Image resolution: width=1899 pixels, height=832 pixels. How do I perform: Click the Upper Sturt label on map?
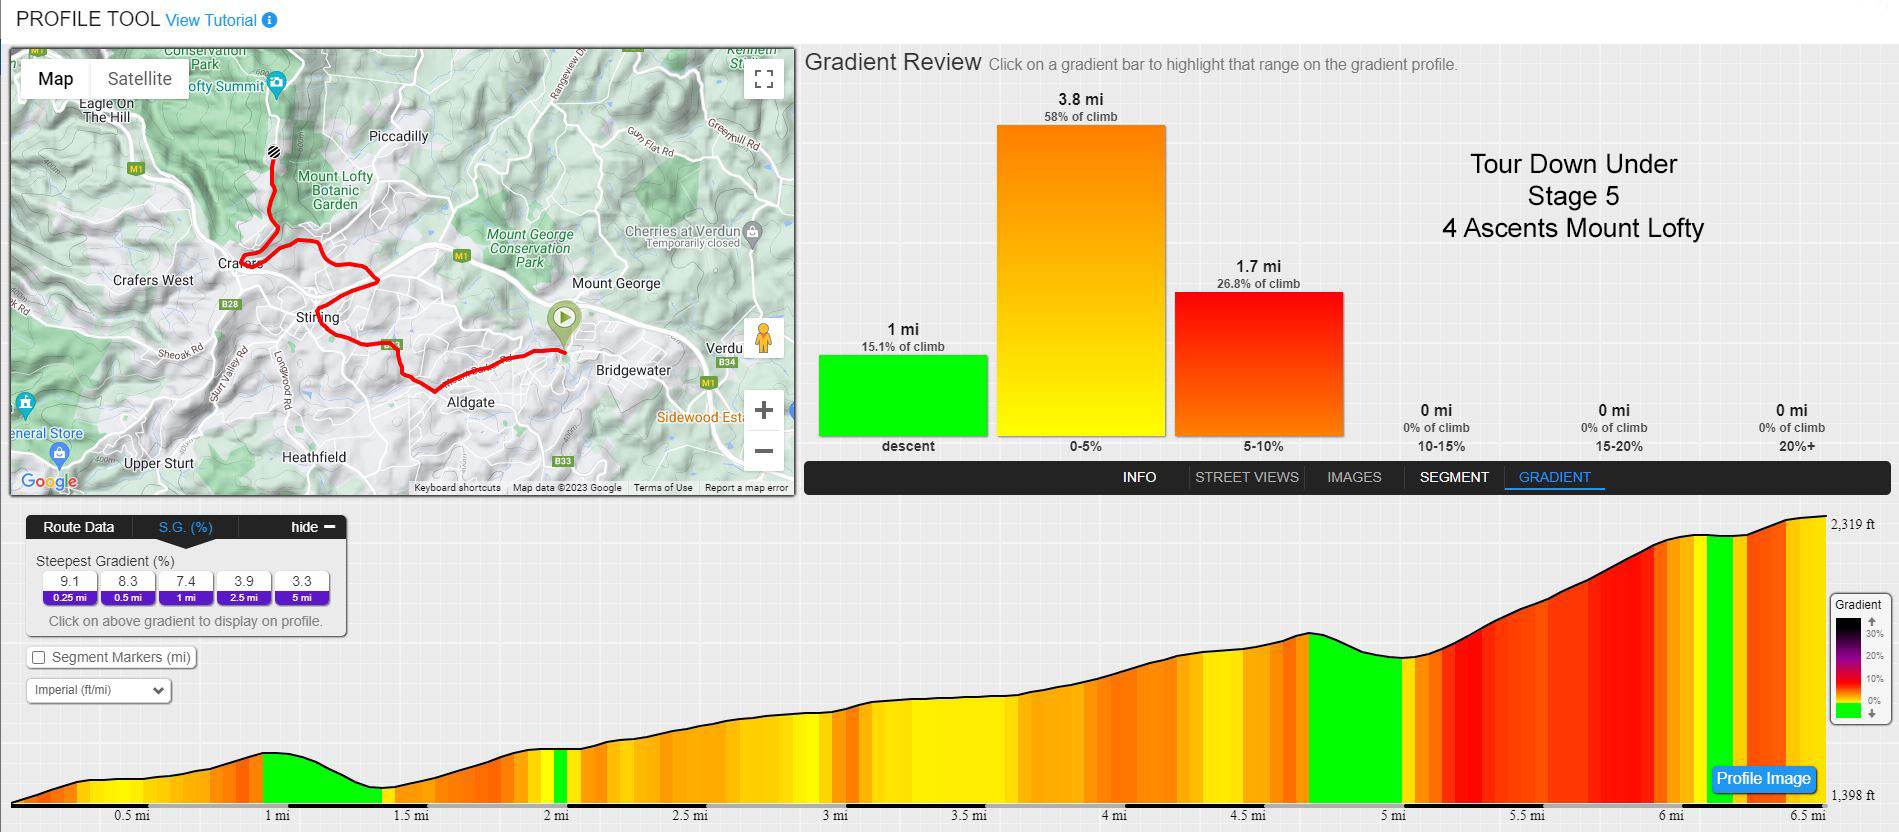(159, 463)
